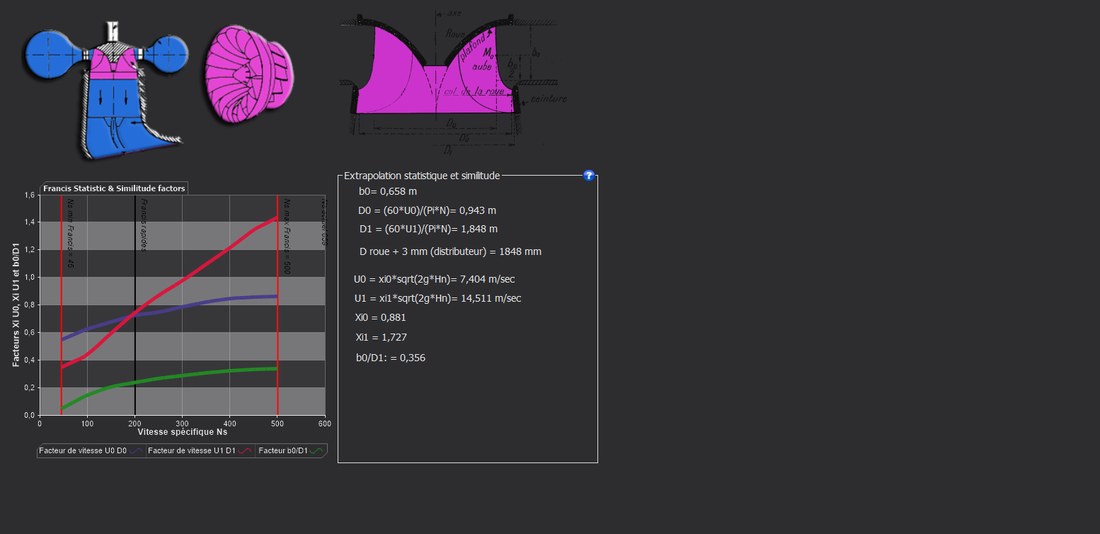Click x-axis label 'Vitesse spécifique Ns'
This screenshot has width=1100, height=534.
click(x=182, y=432)
